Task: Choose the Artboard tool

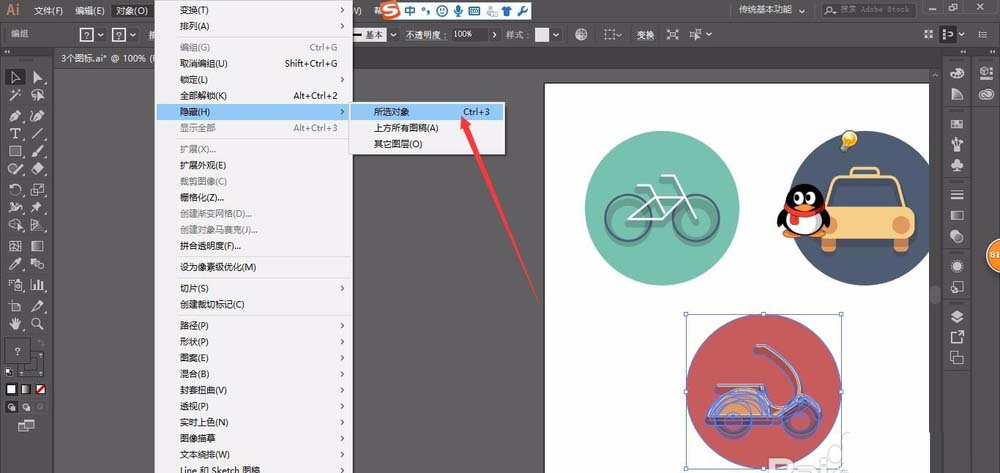Action: coord(16,305)
